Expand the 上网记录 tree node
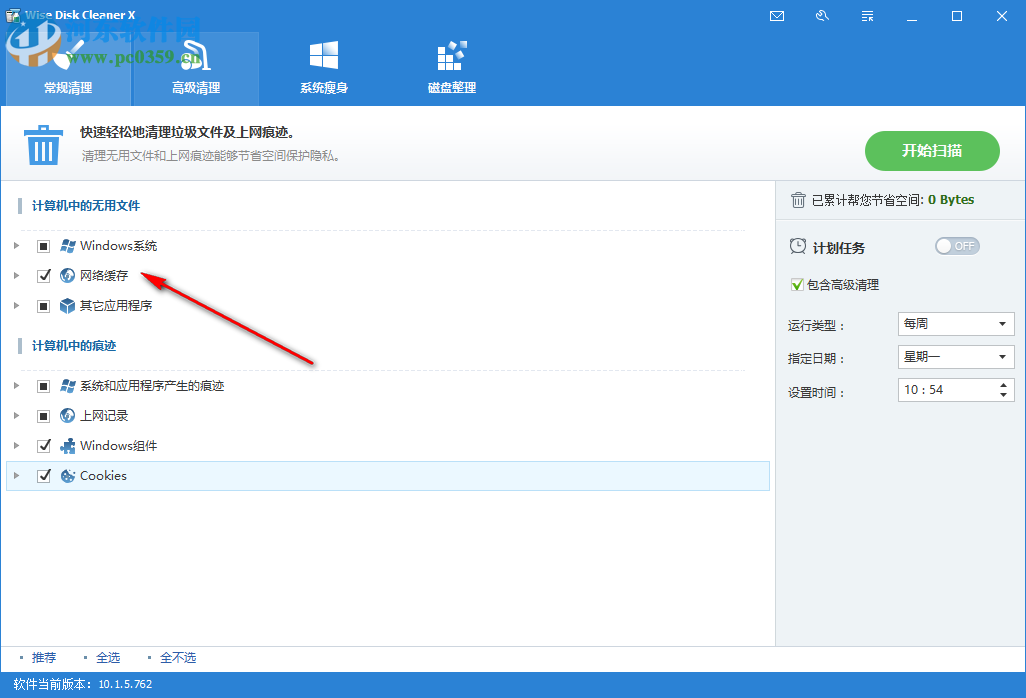 [16, 415]
